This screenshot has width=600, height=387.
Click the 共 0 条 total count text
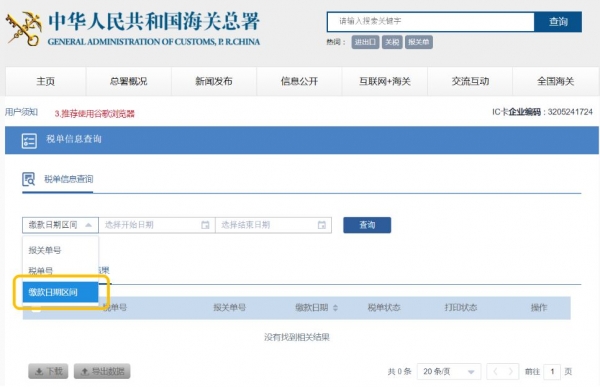click(399, 371)
